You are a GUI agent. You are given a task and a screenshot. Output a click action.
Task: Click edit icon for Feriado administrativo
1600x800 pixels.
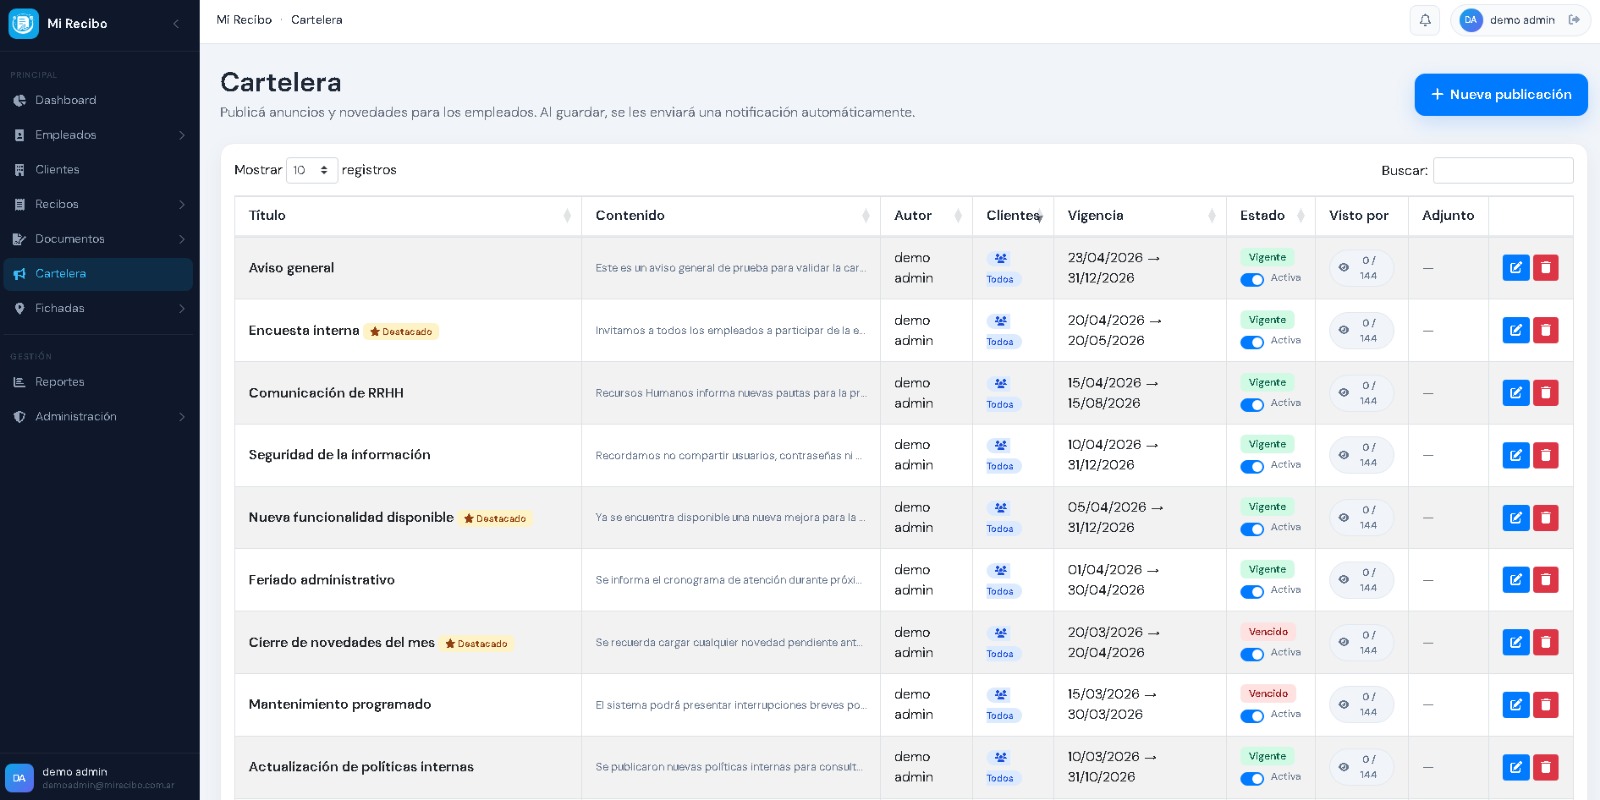coord(1516,580)
